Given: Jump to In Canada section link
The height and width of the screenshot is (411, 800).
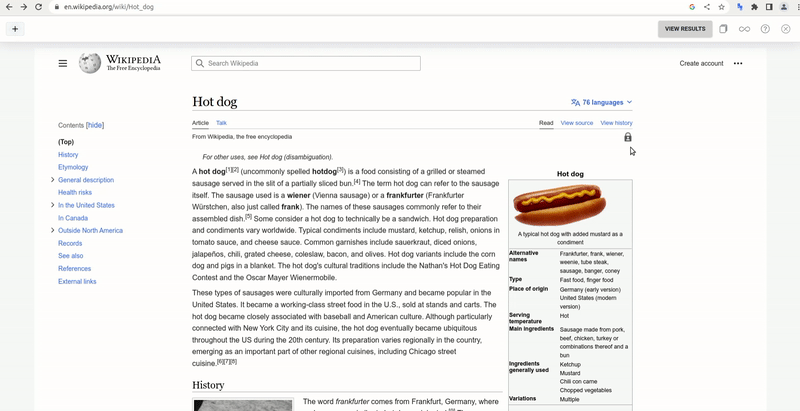Looking at the screenshot, I should [x=73, y=218].
